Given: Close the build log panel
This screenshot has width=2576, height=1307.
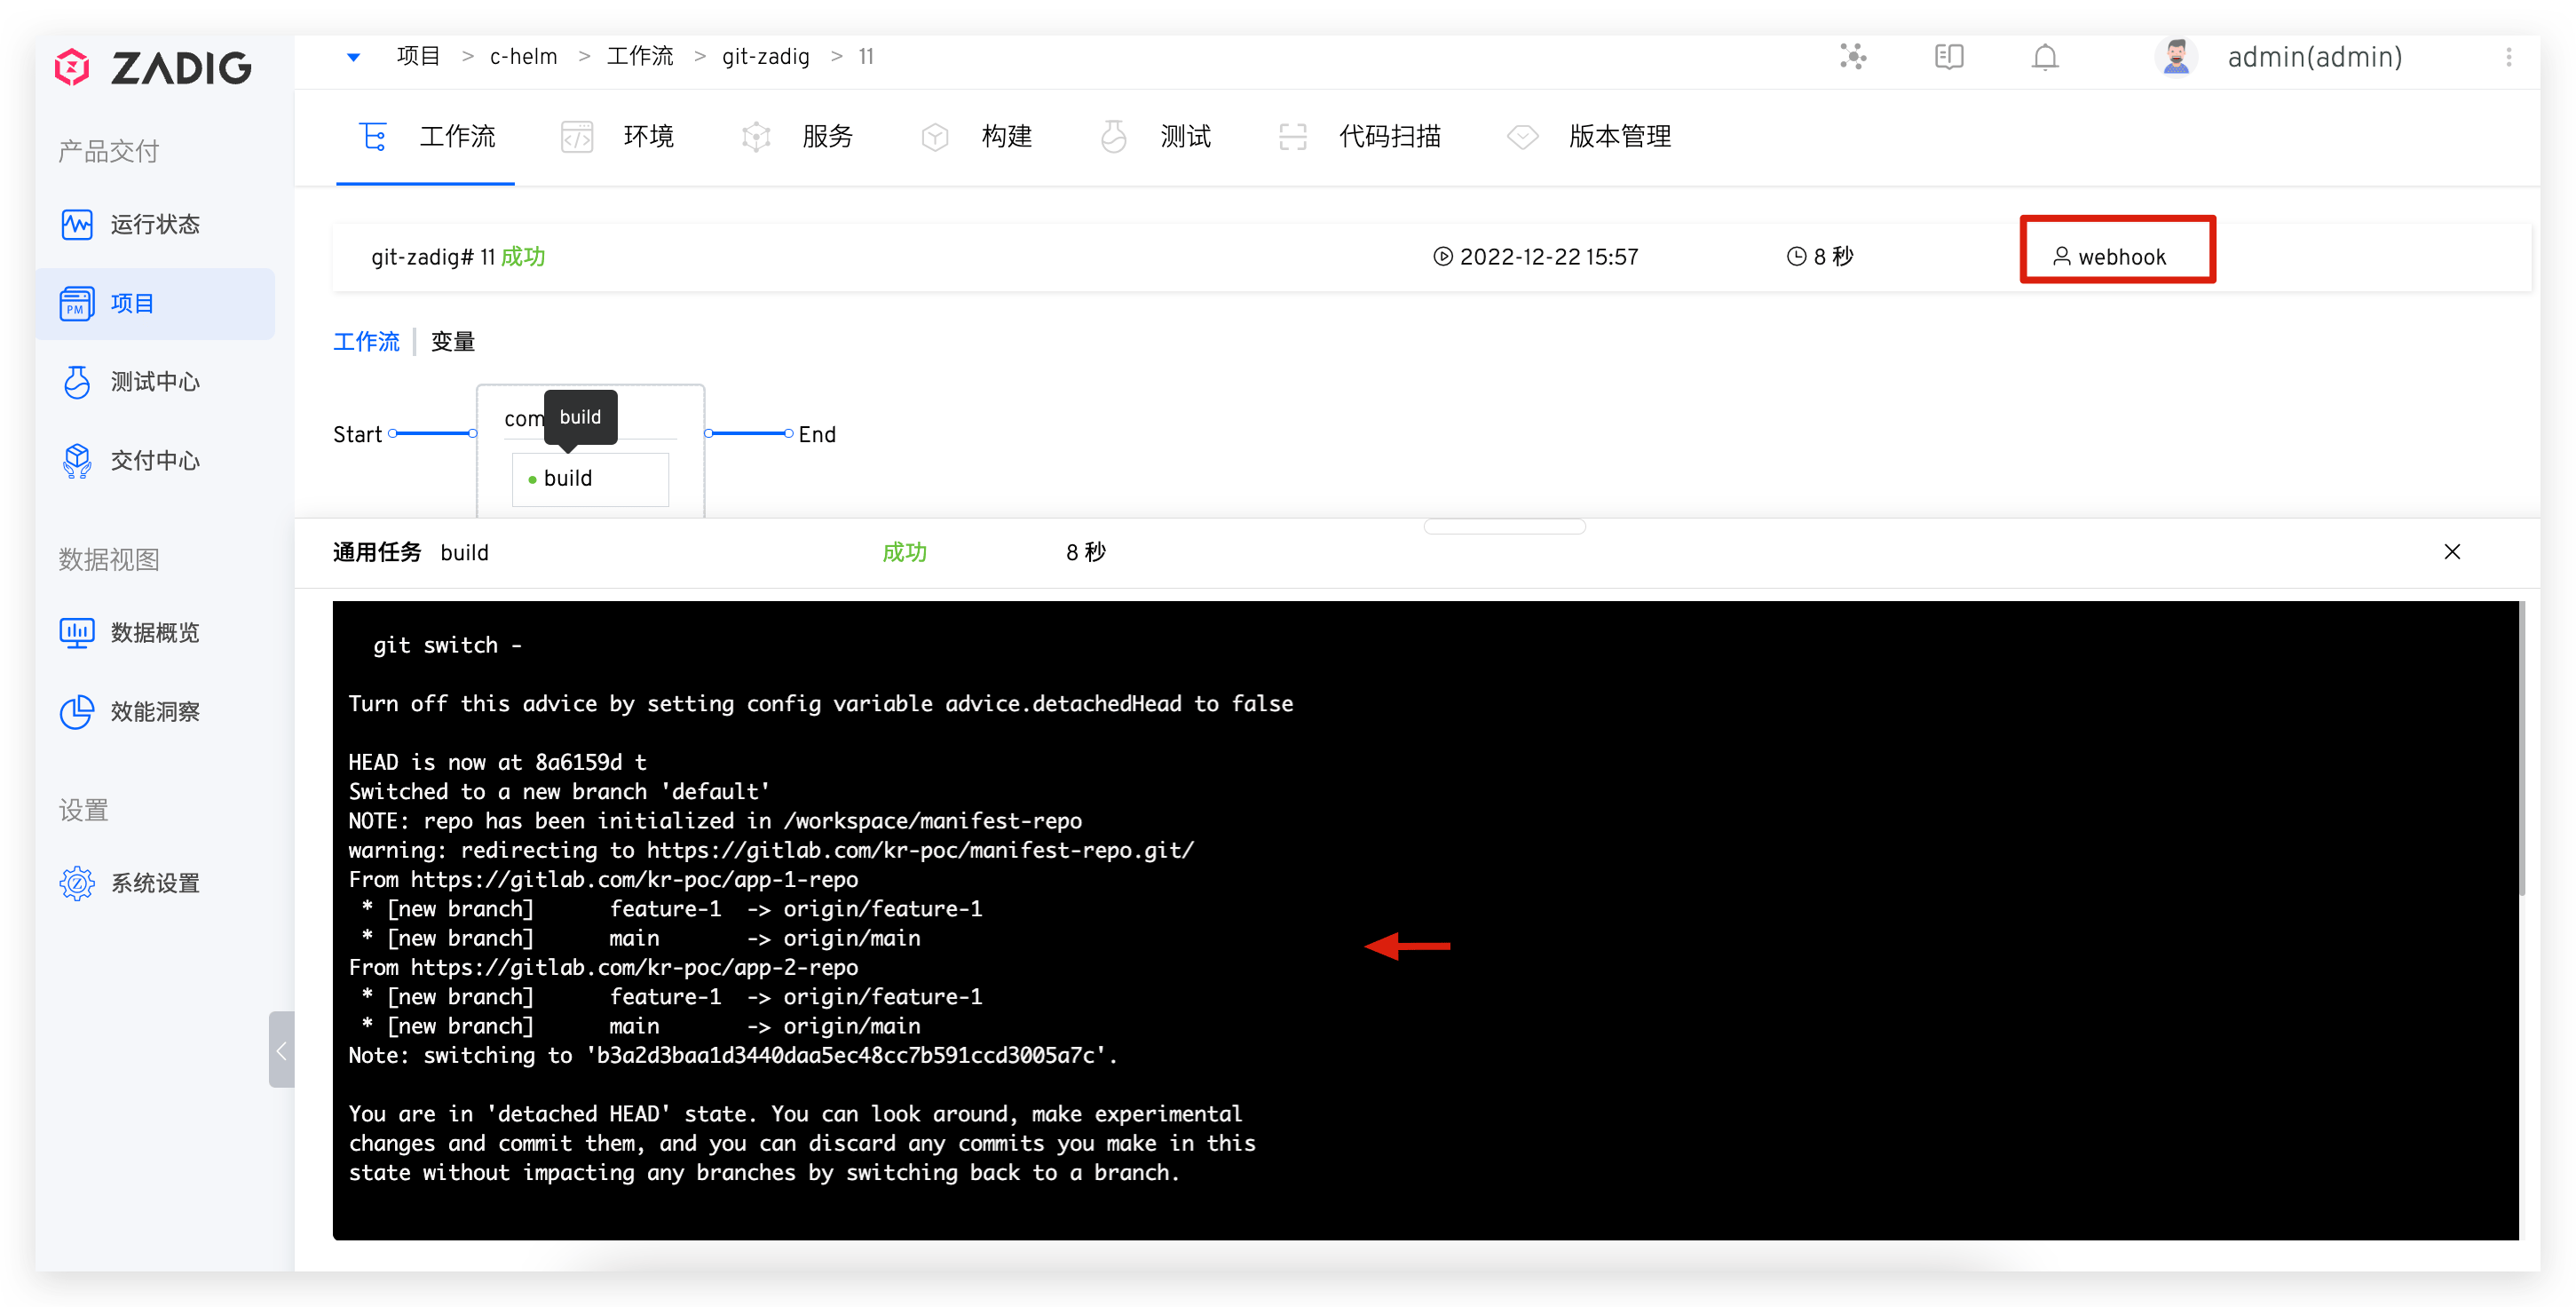Looking at the screenshot, I should coord(2452,552).
